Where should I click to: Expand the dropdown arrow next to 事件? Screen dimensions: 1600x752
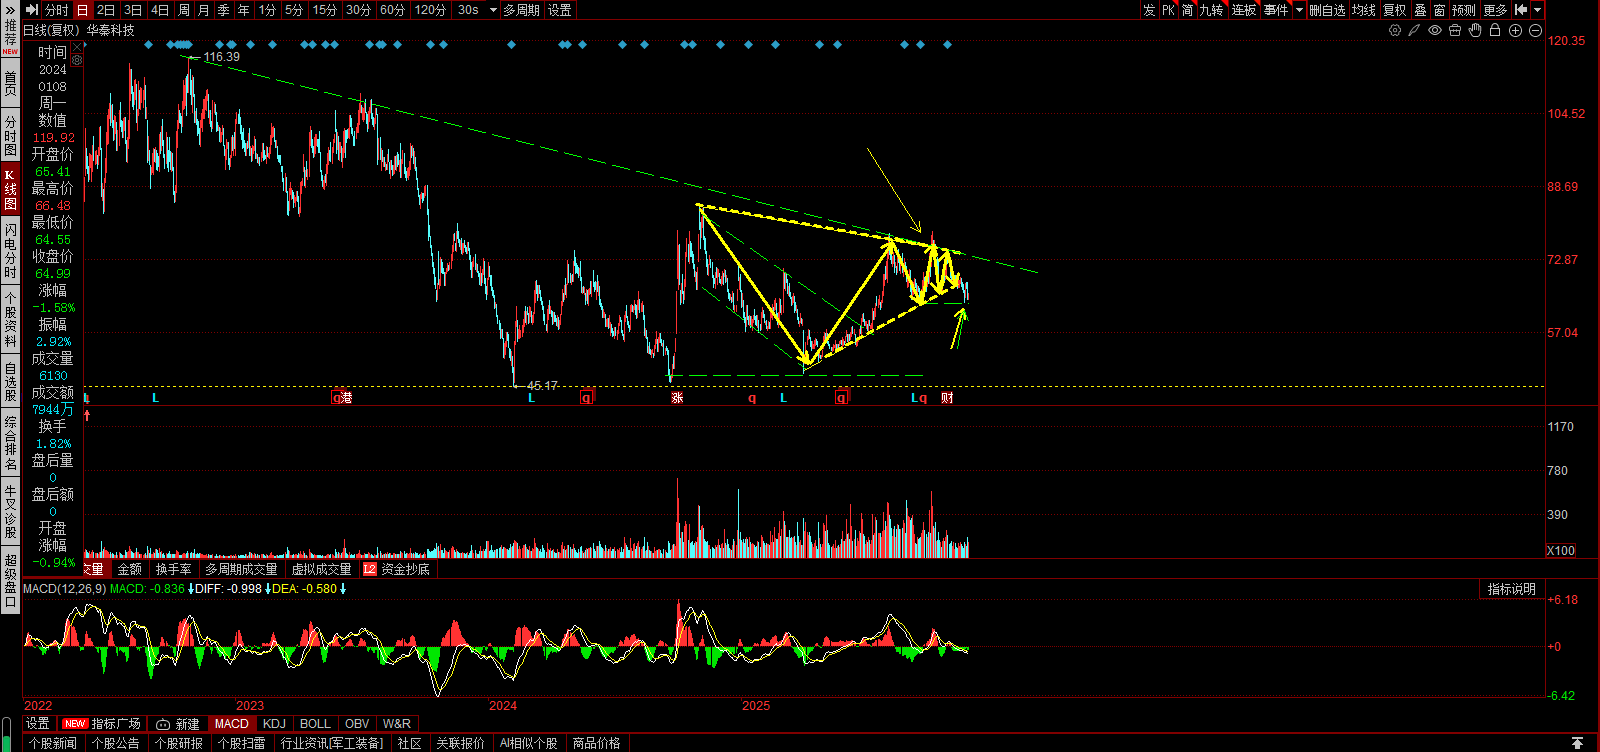coord(1299,10)
